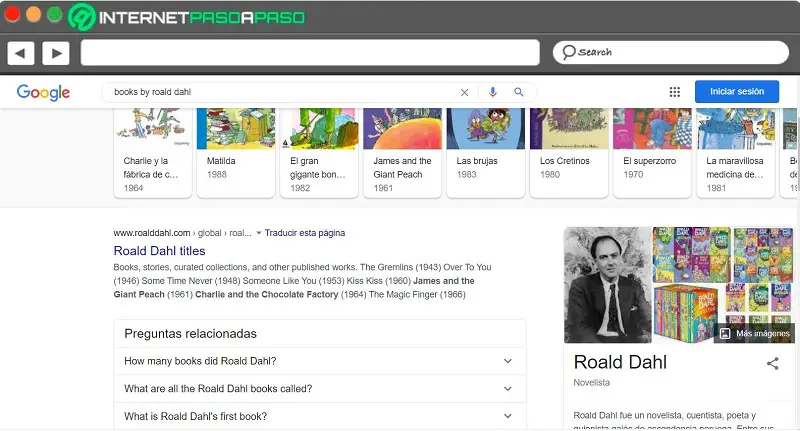The width and height of the screenshot is (800, 431).
Task: Click the blue magnifier search icon
Action: pyautogui.click(x=518, y=92)
